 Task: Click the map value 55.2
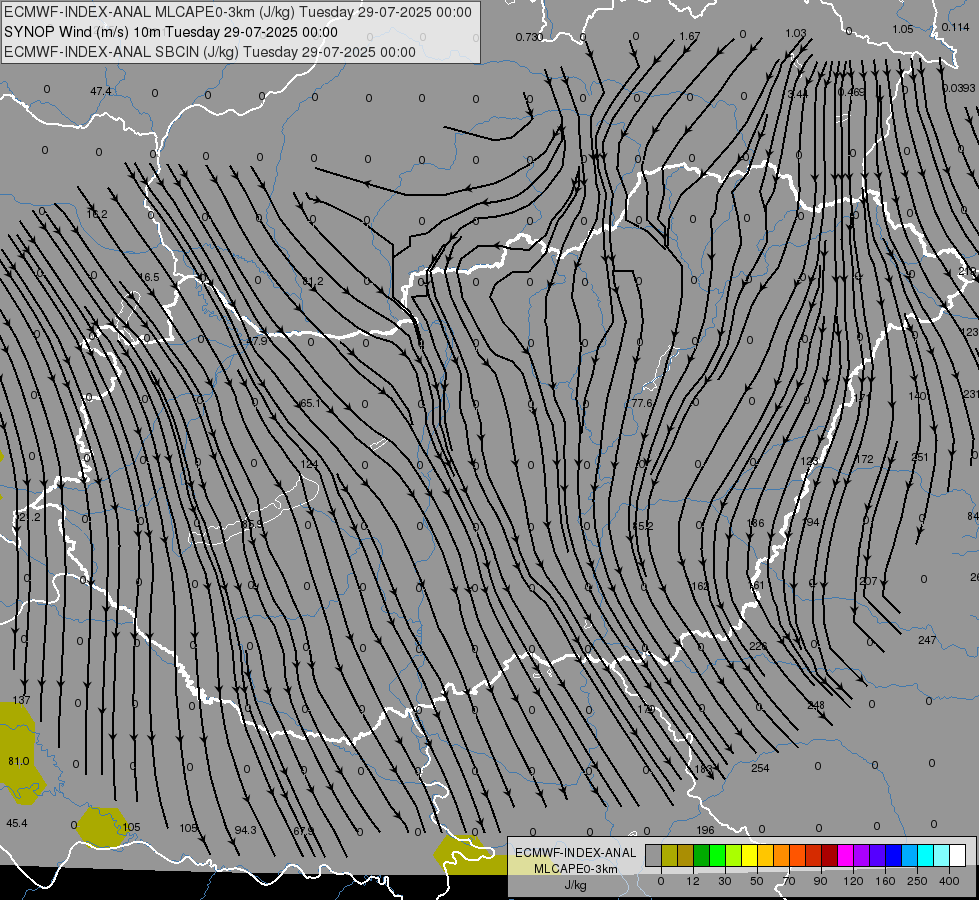coord(642,526)
